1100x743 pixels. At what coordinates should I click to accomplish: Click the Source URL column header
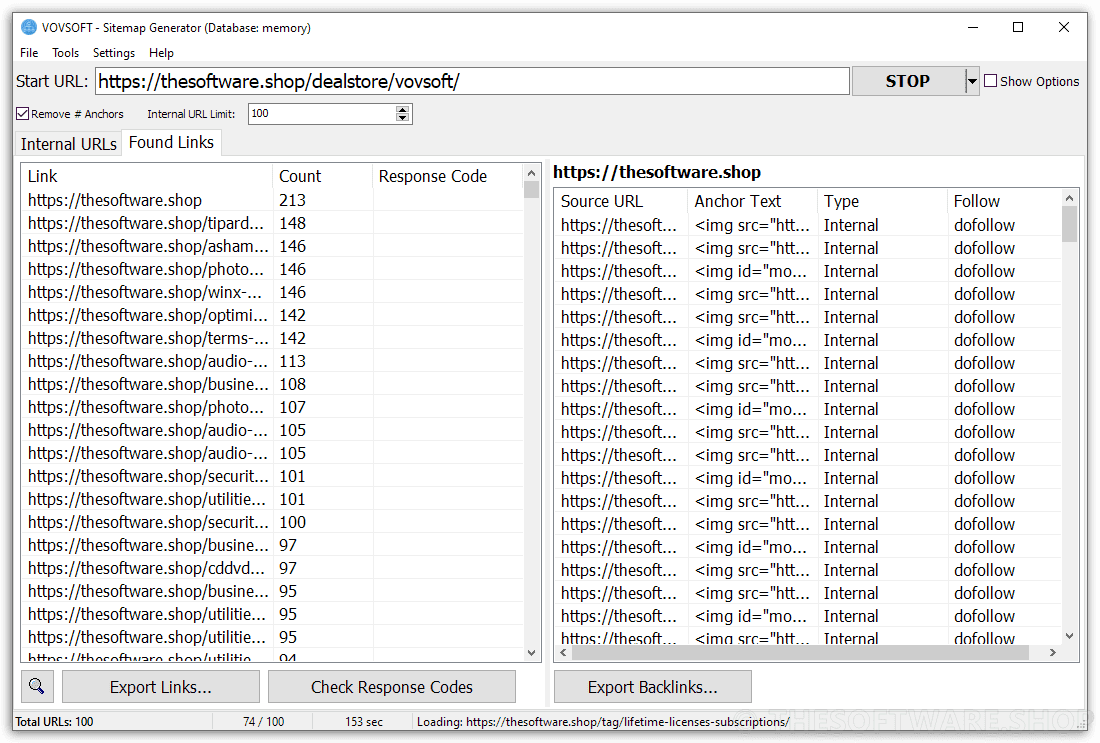(x=620, y=201)
